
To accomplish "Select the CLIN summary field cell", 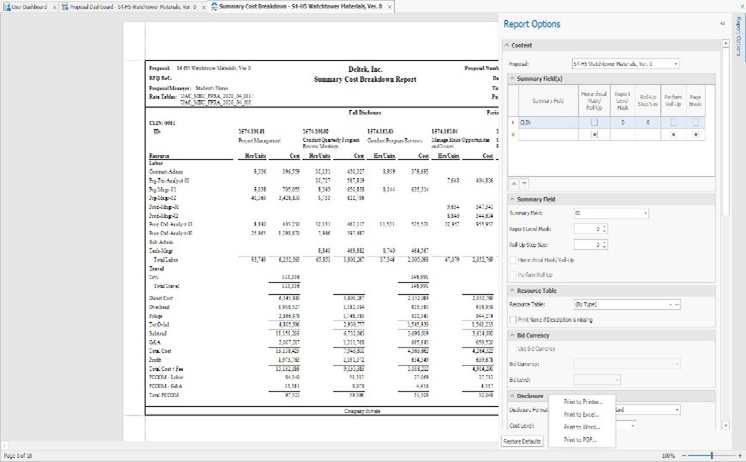I will click(548, 122).
